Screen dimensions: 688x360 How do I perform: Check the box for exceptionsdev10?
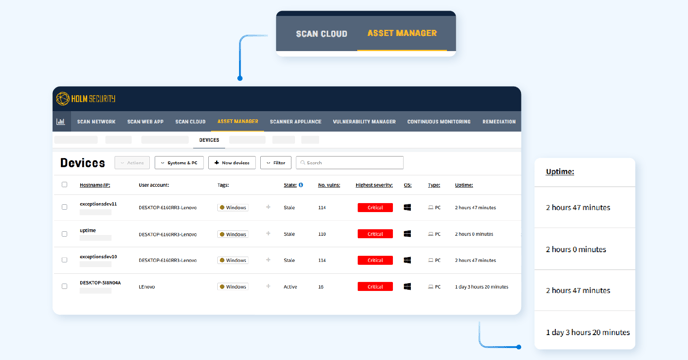point(64,260)
